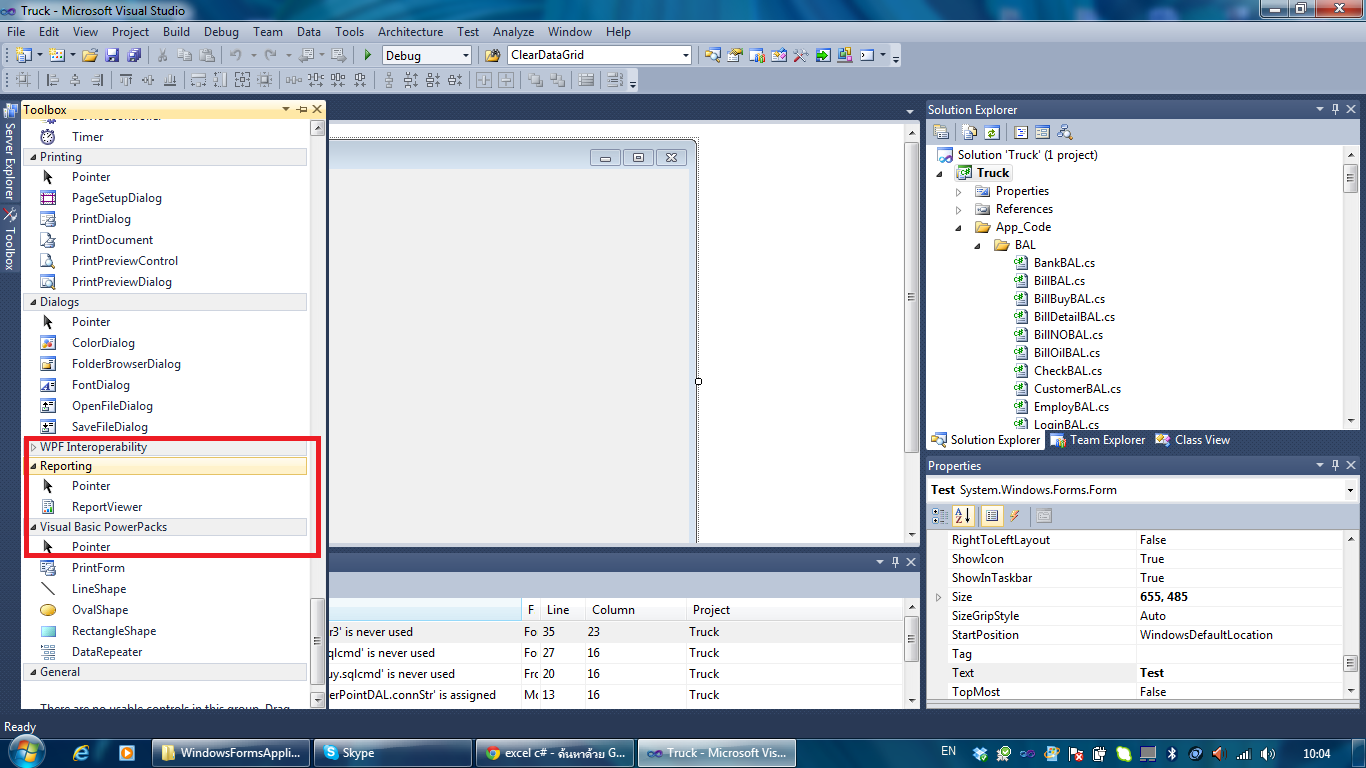Select PrintForm under Visual Basic PowerPacks

click(98, 568)
